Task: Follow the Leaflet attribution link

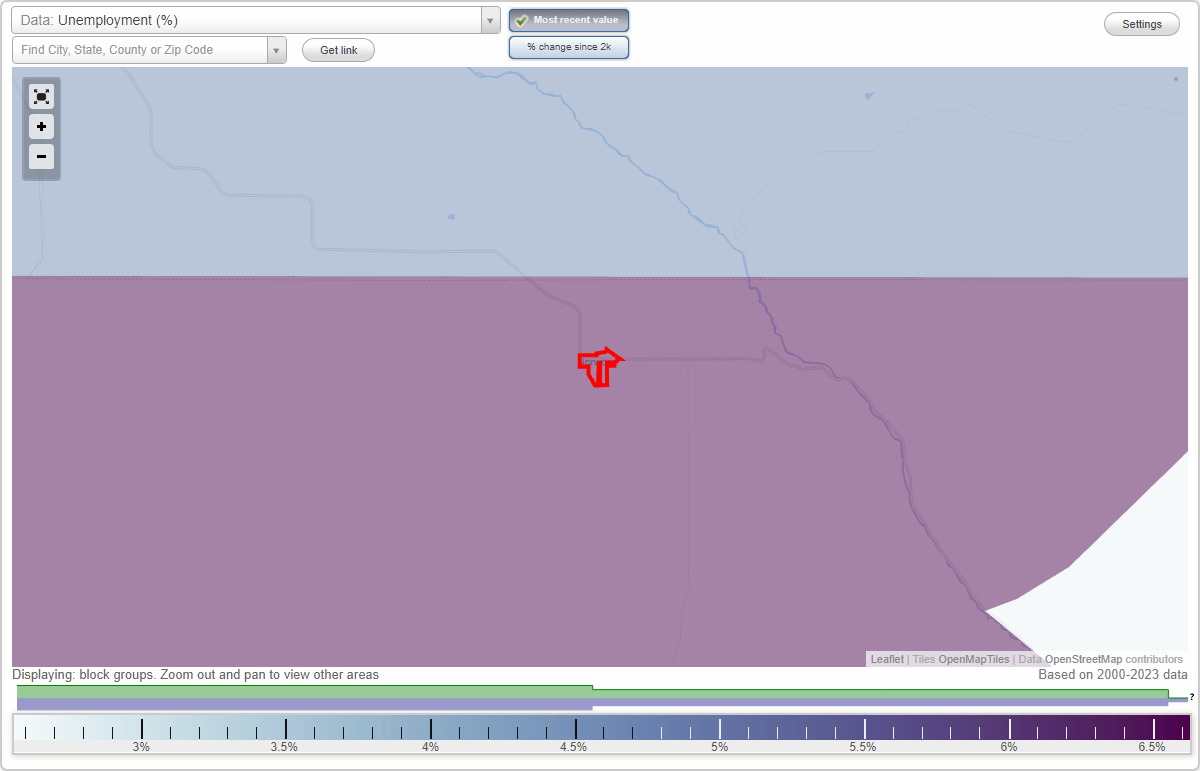Action: (886, 659)
